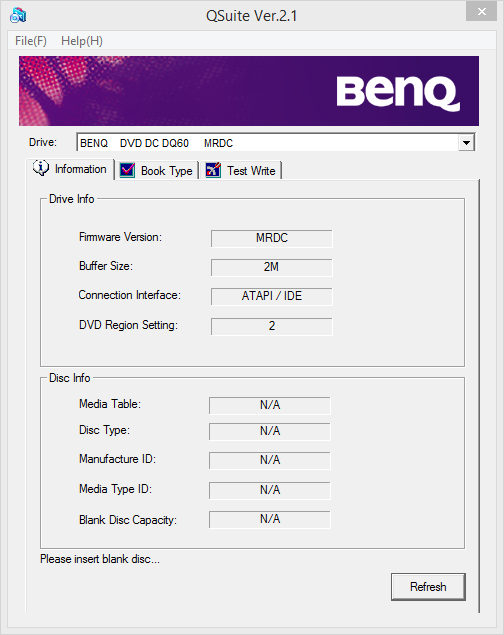Viewport: 504px width, 635px height.
Task: Click the Disc Type N/A field
Action: point(270,431)
